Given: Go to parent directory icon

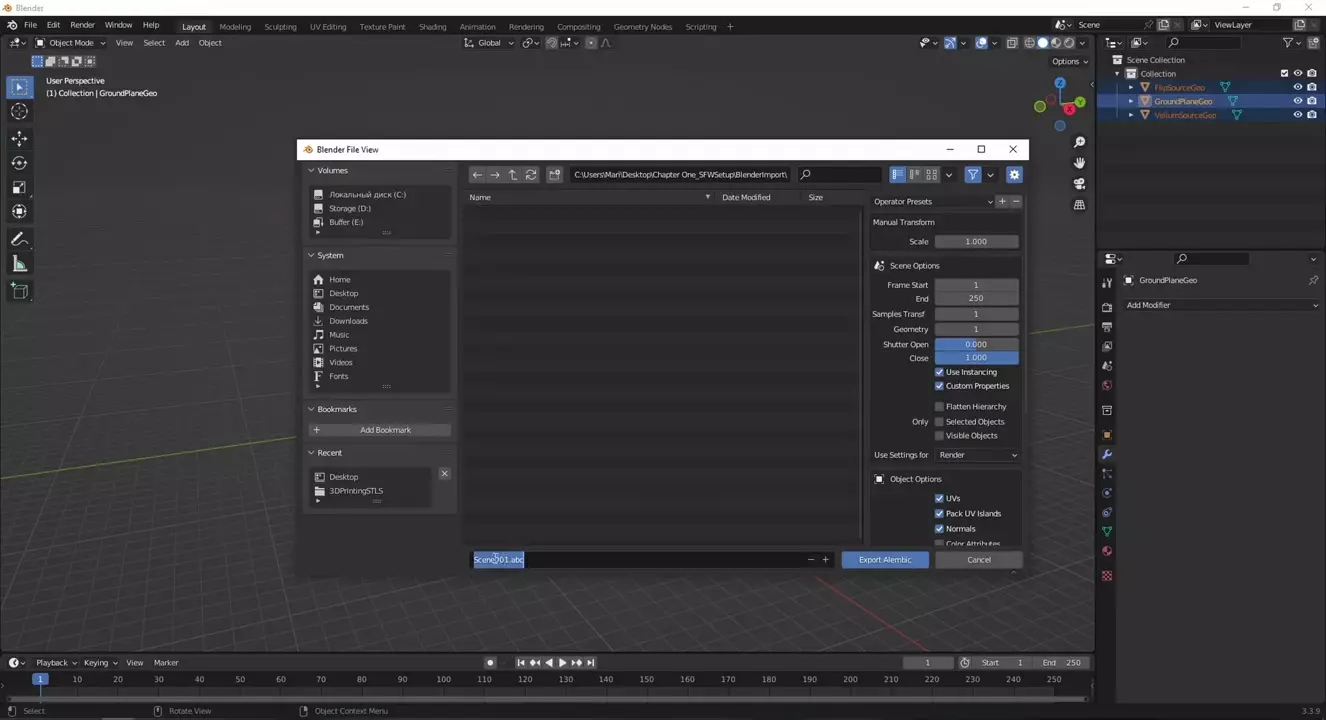Looking at the screenshot, I should tap(513, 175).
